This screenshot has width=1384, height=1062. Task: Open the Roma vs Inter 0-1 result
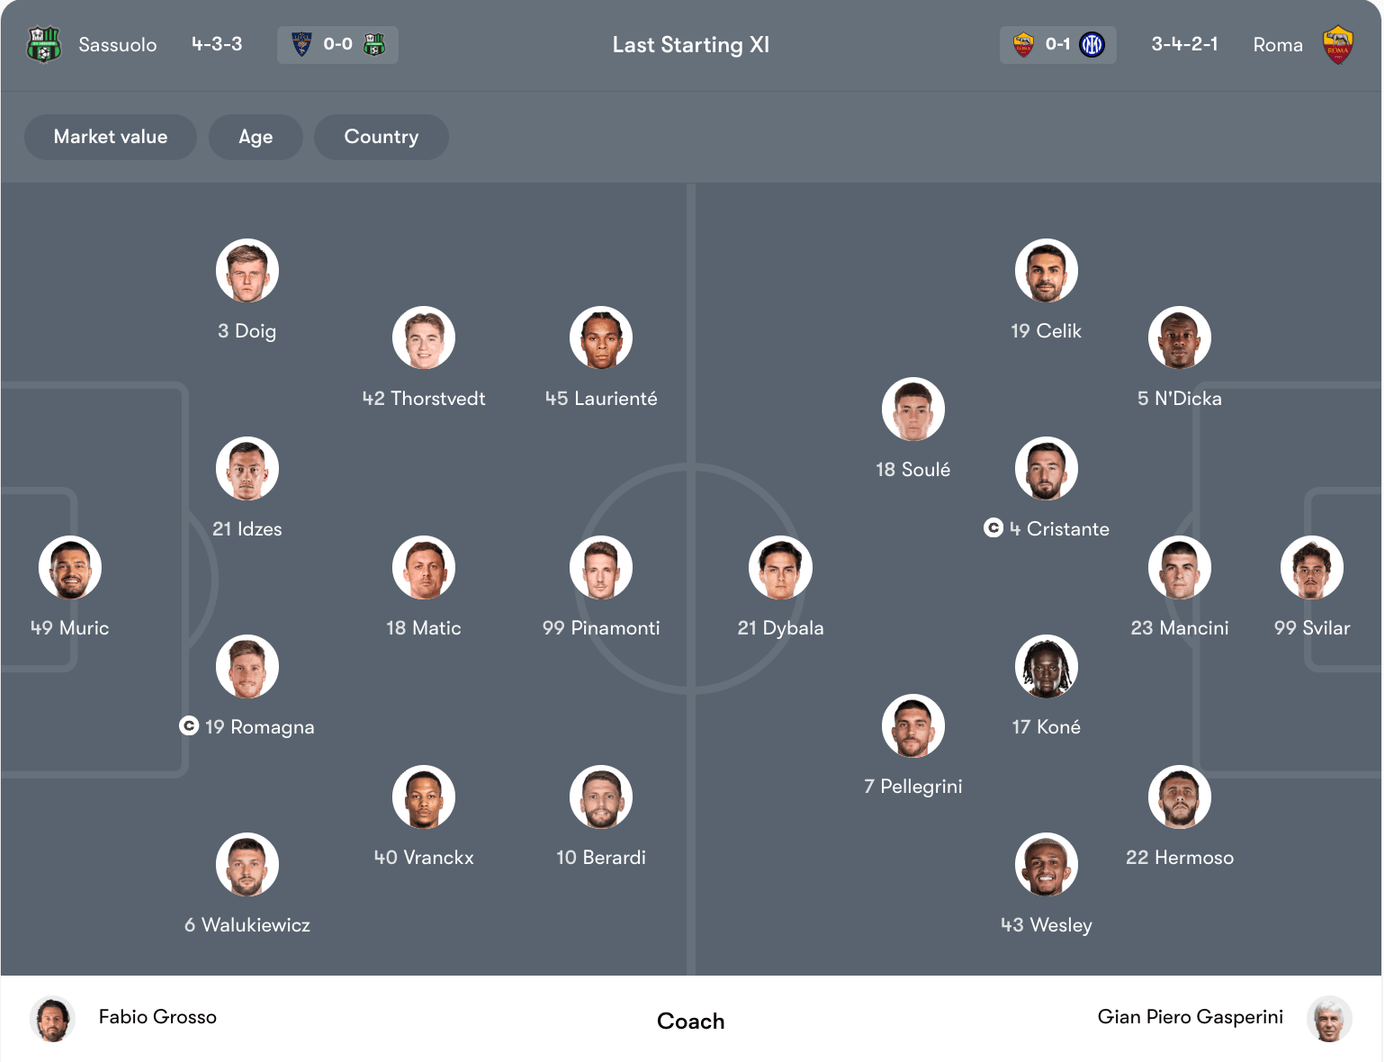point(1057,45)
